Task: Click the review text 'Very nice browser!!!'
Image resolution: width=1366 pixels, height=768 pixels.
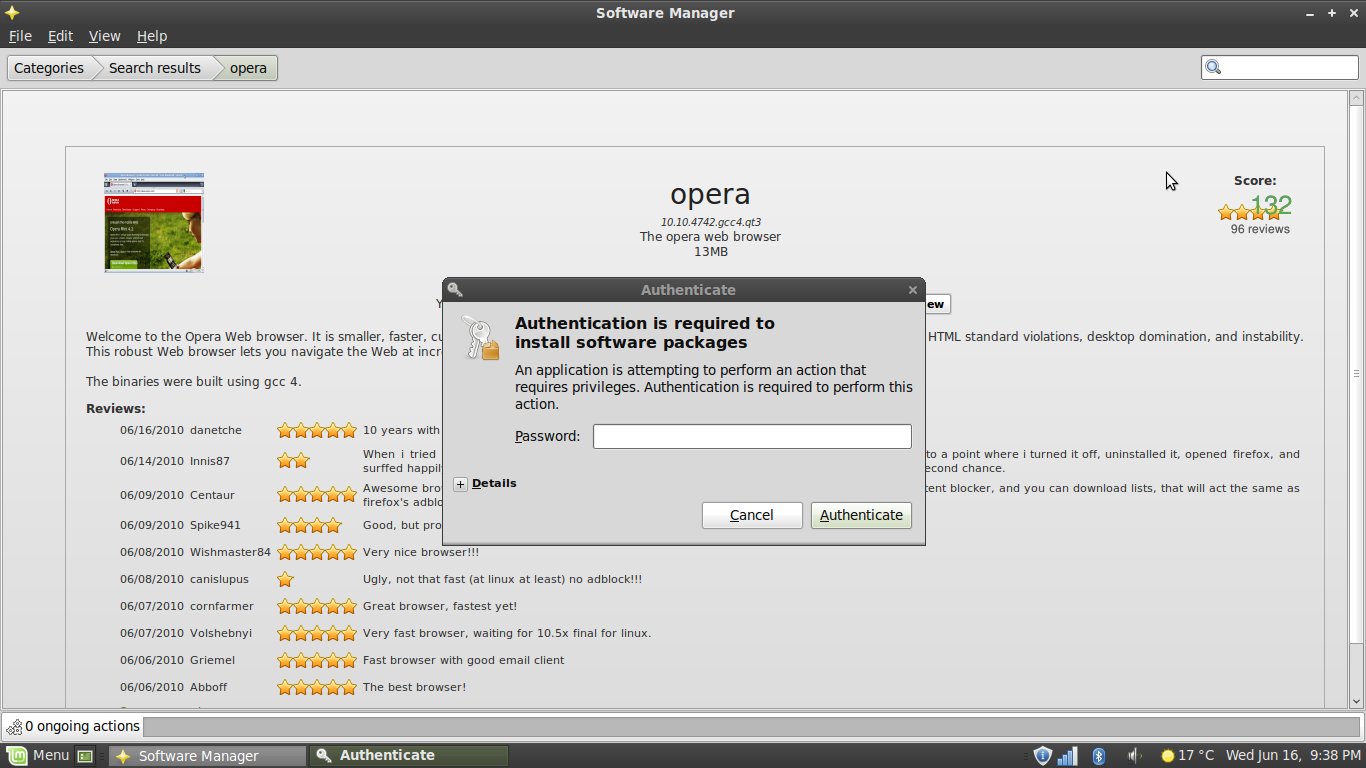Action: [421, 552]
